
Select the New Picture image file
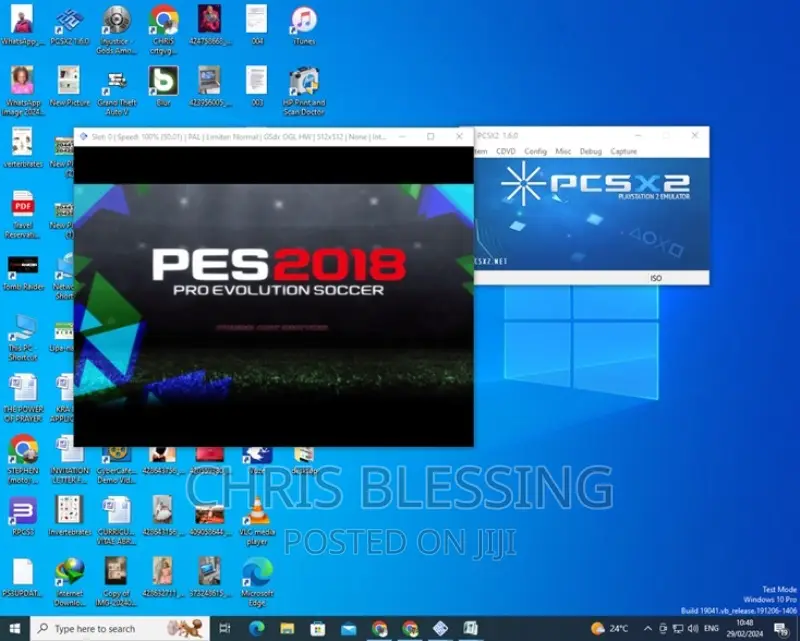click(x=69, y=86)
